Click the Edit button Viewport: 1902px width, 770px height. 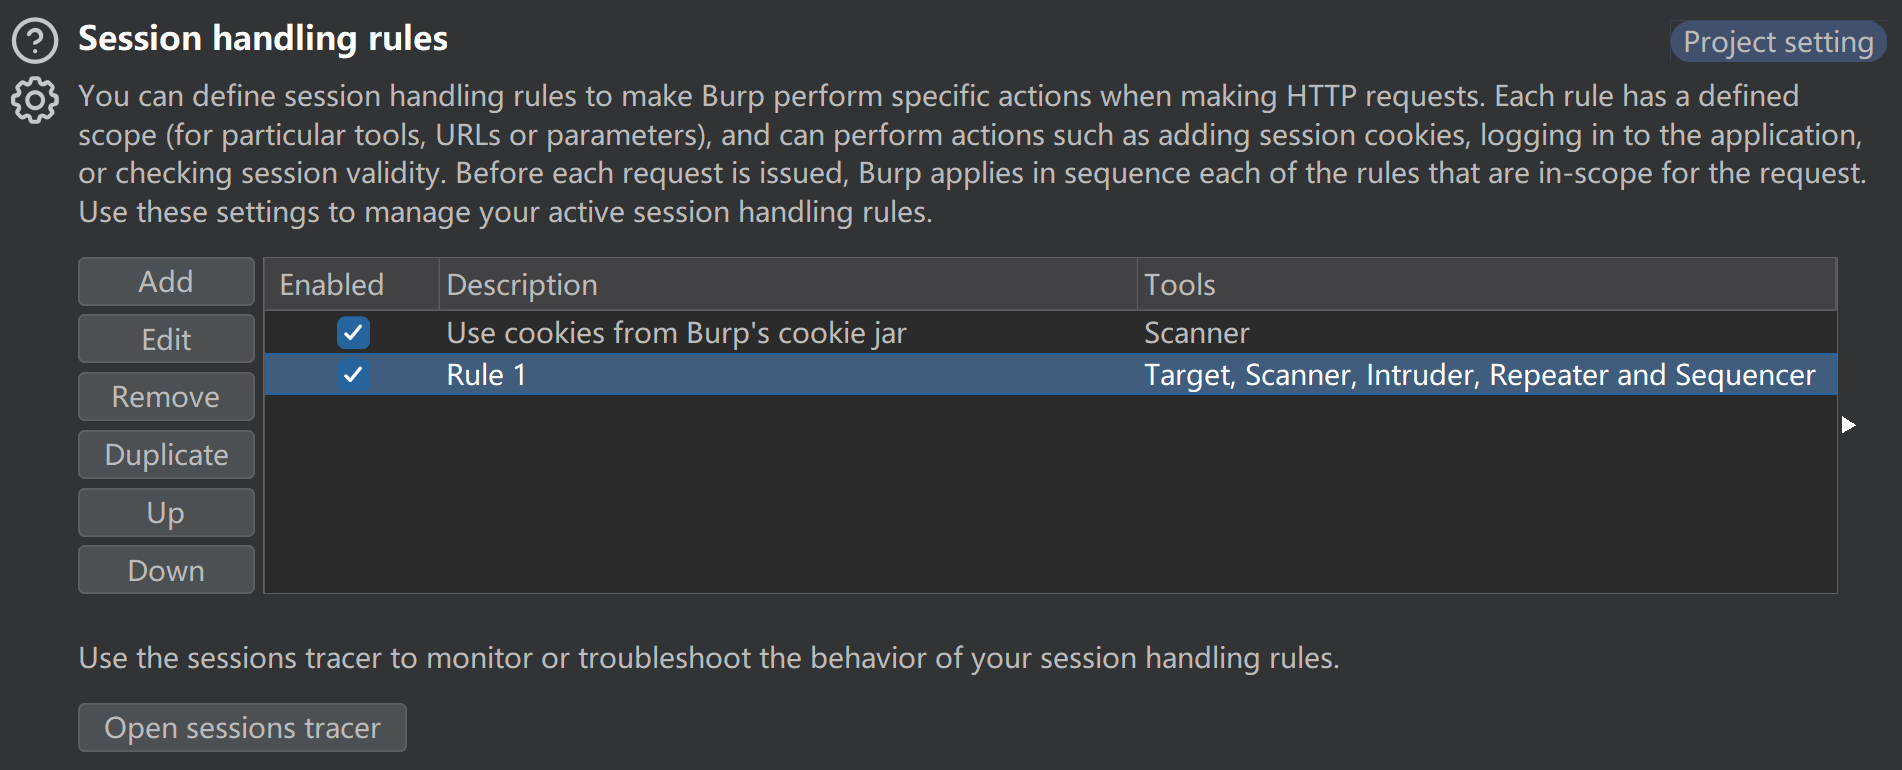click(x=166, y=339)
